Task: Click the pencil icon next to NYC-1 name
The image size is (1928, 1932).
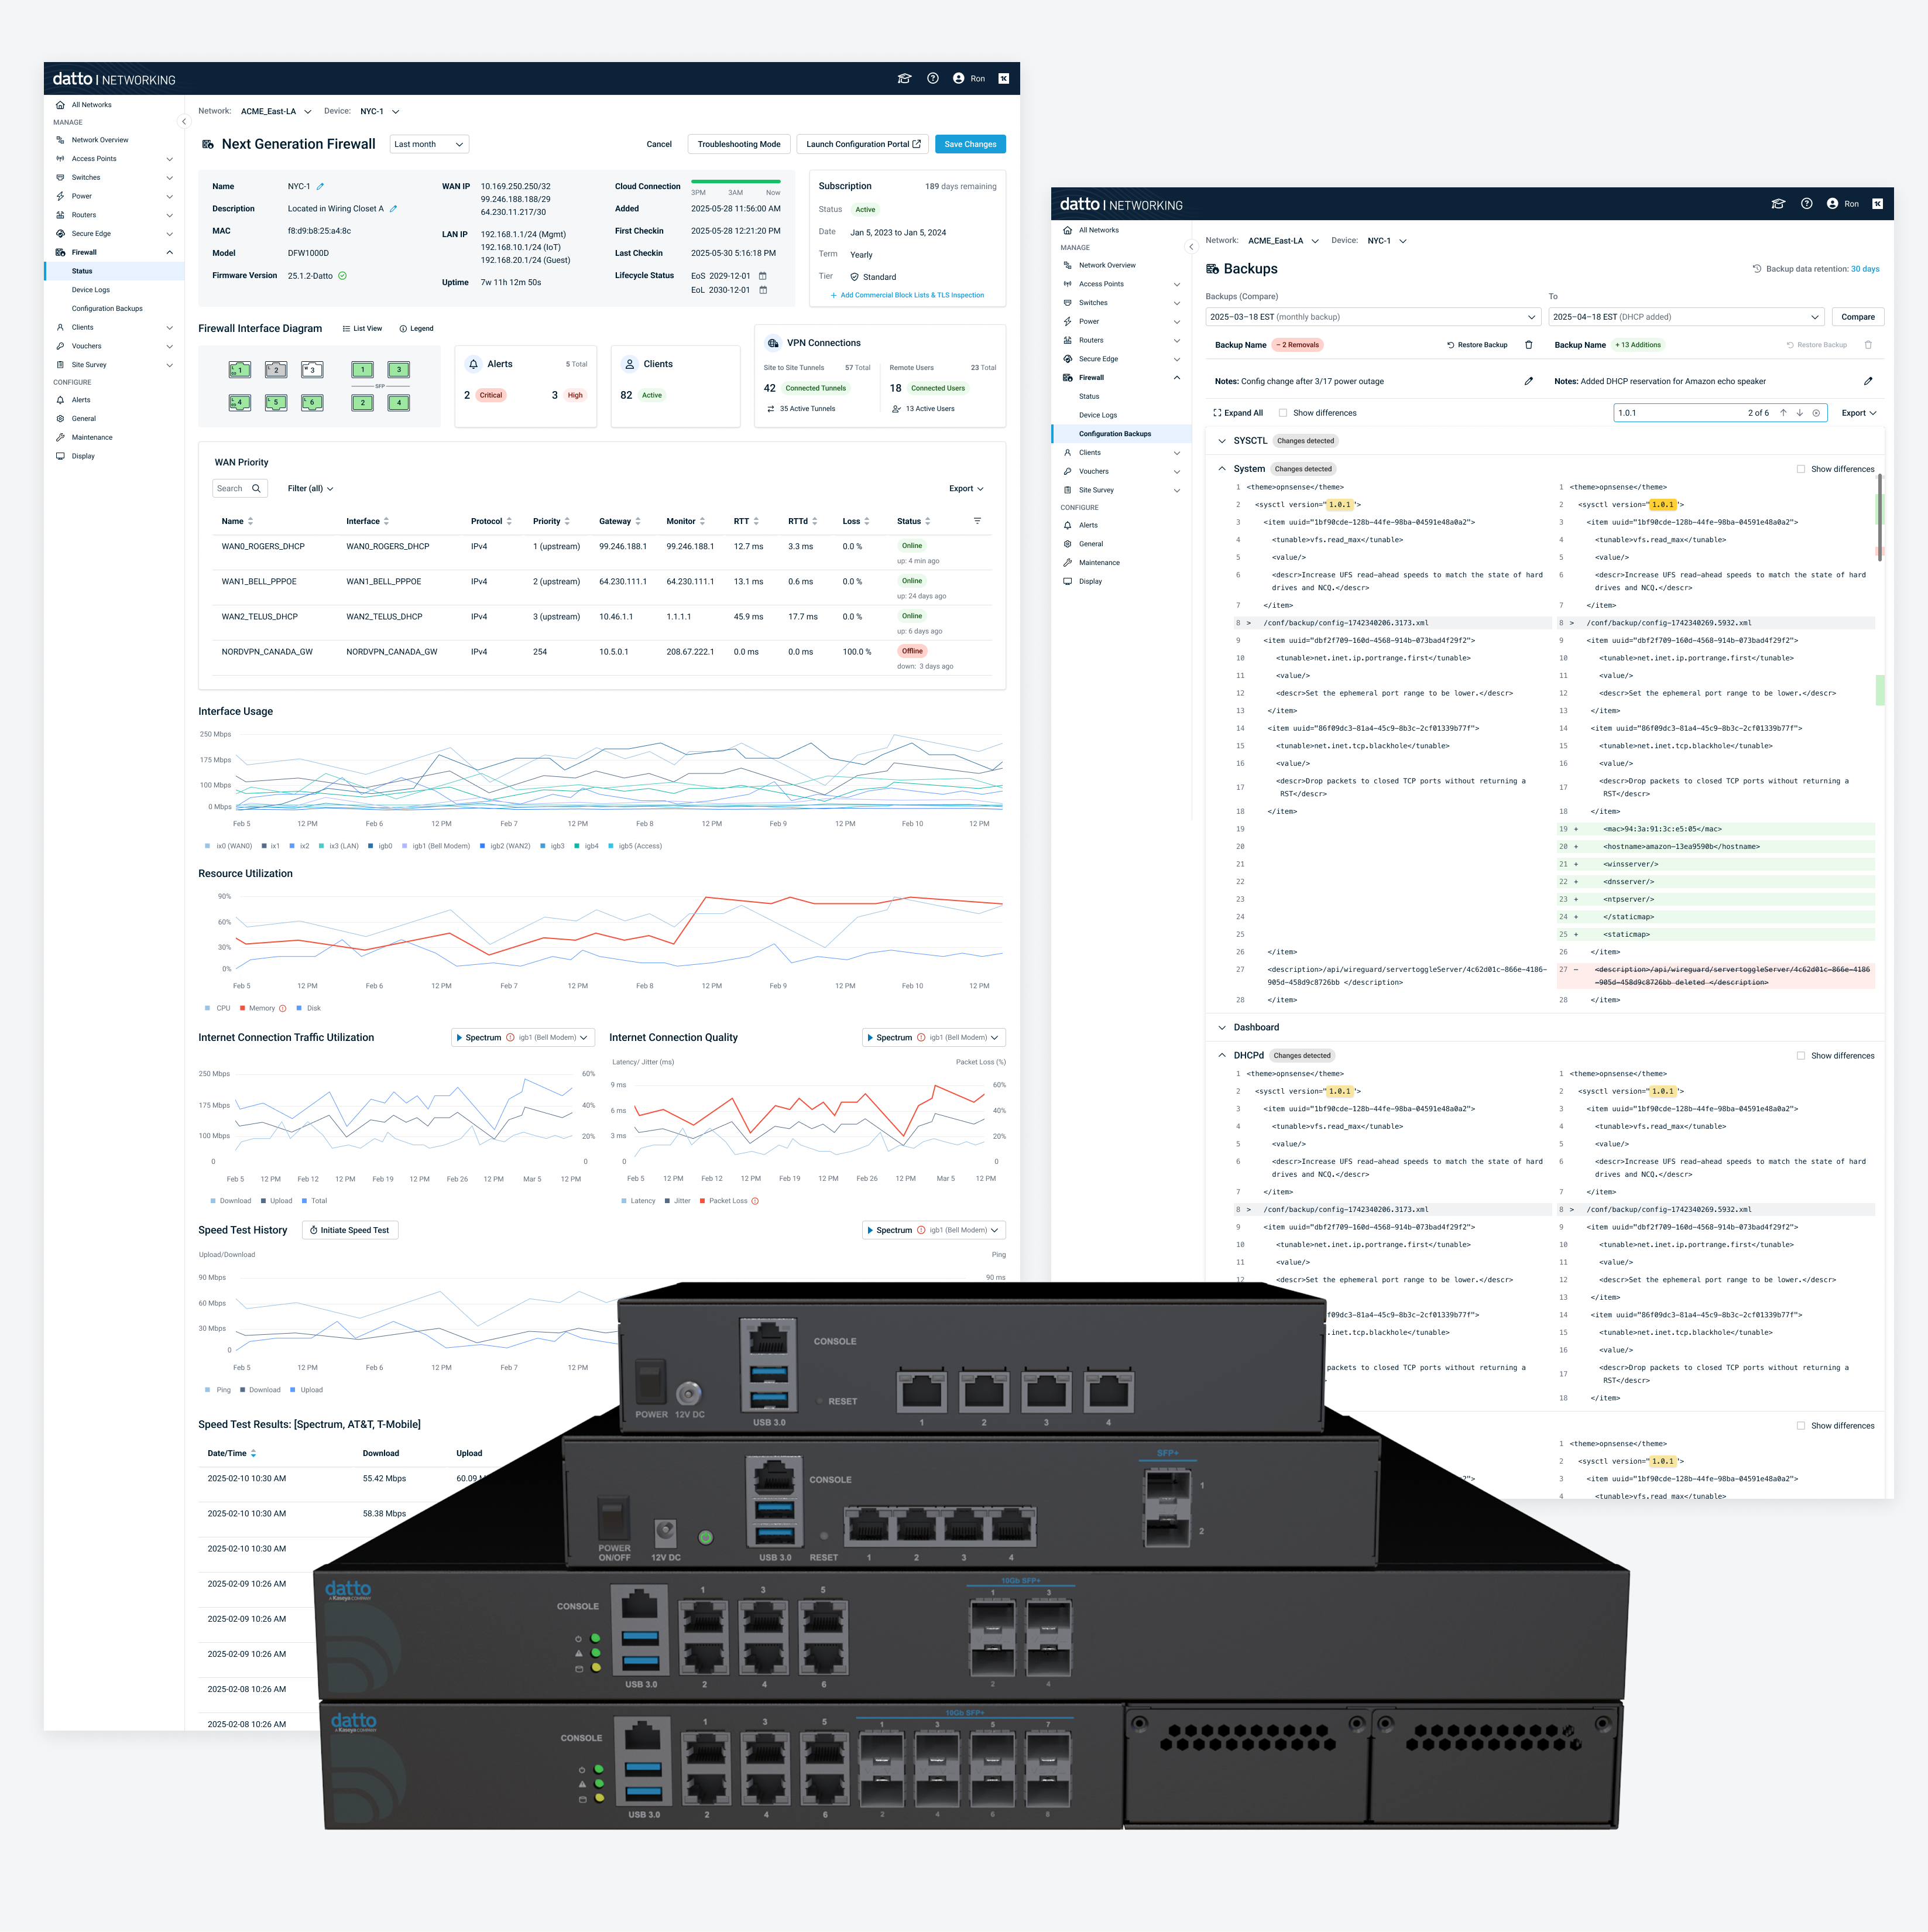Action: (x=320, y=187)
